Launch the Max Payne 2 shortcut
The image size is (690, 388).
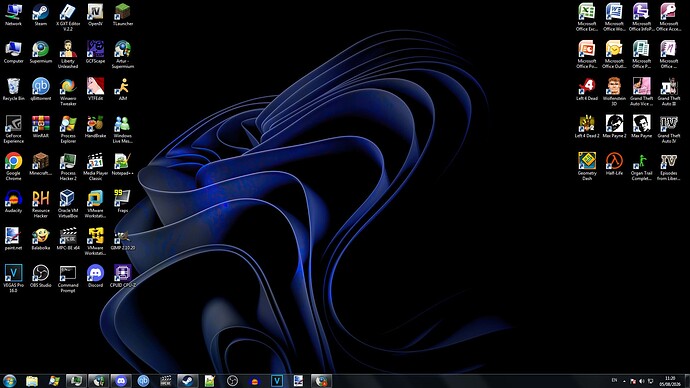click(x=614, y=127)
